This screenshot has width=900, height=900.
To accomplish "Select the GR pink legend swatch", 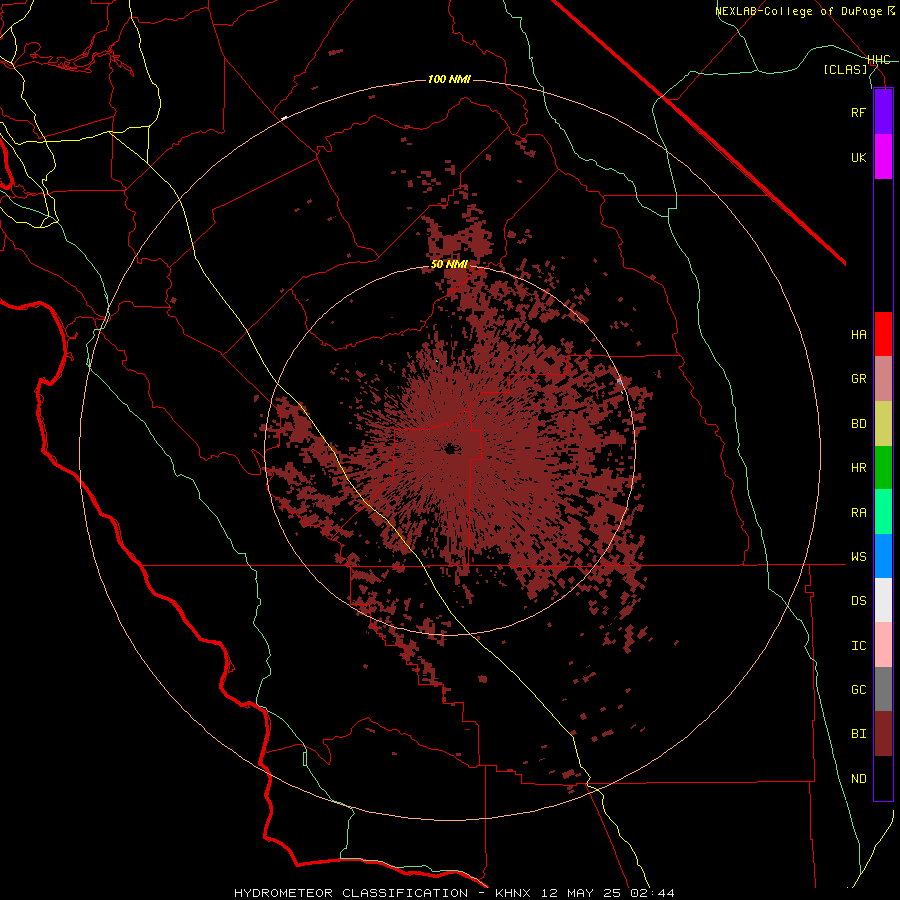I will point(883,378).
